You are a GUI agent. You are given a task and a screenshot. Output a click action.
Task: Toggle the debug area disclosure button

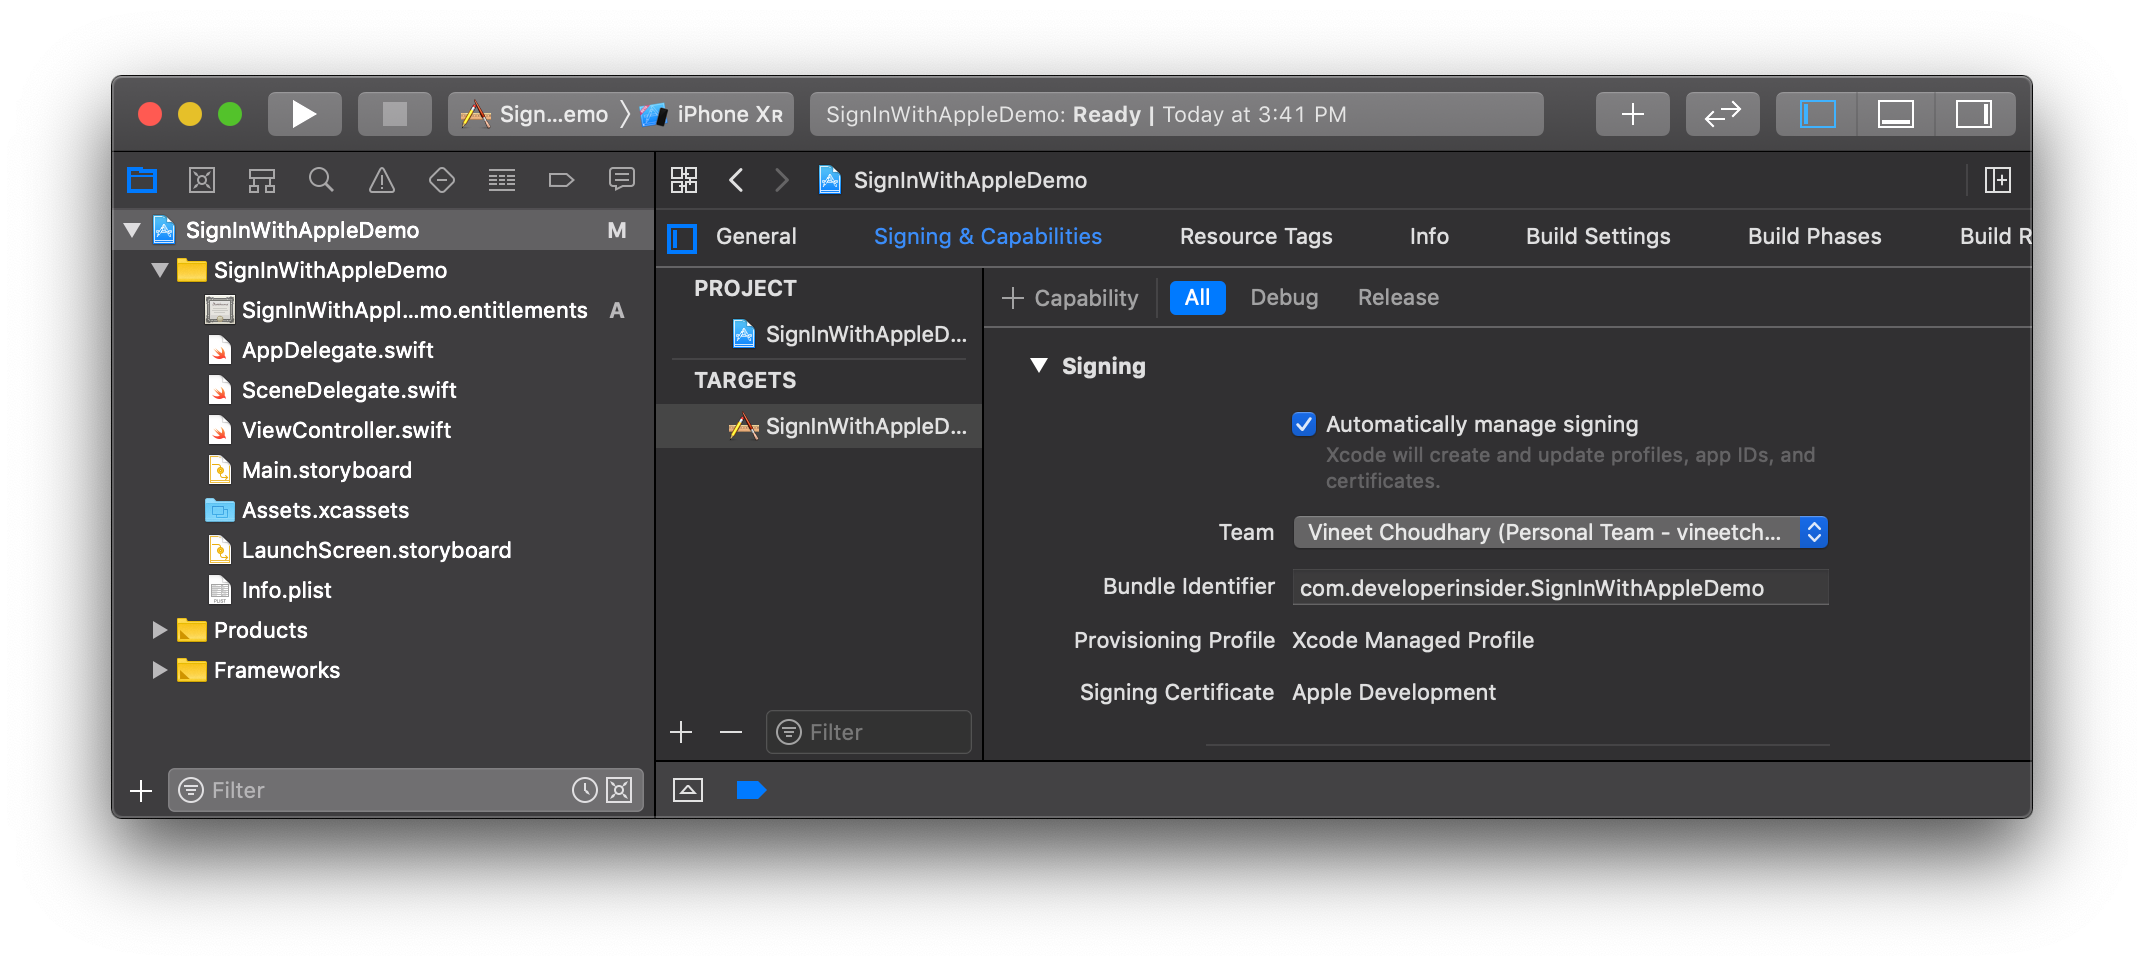(x=688, y=790)
